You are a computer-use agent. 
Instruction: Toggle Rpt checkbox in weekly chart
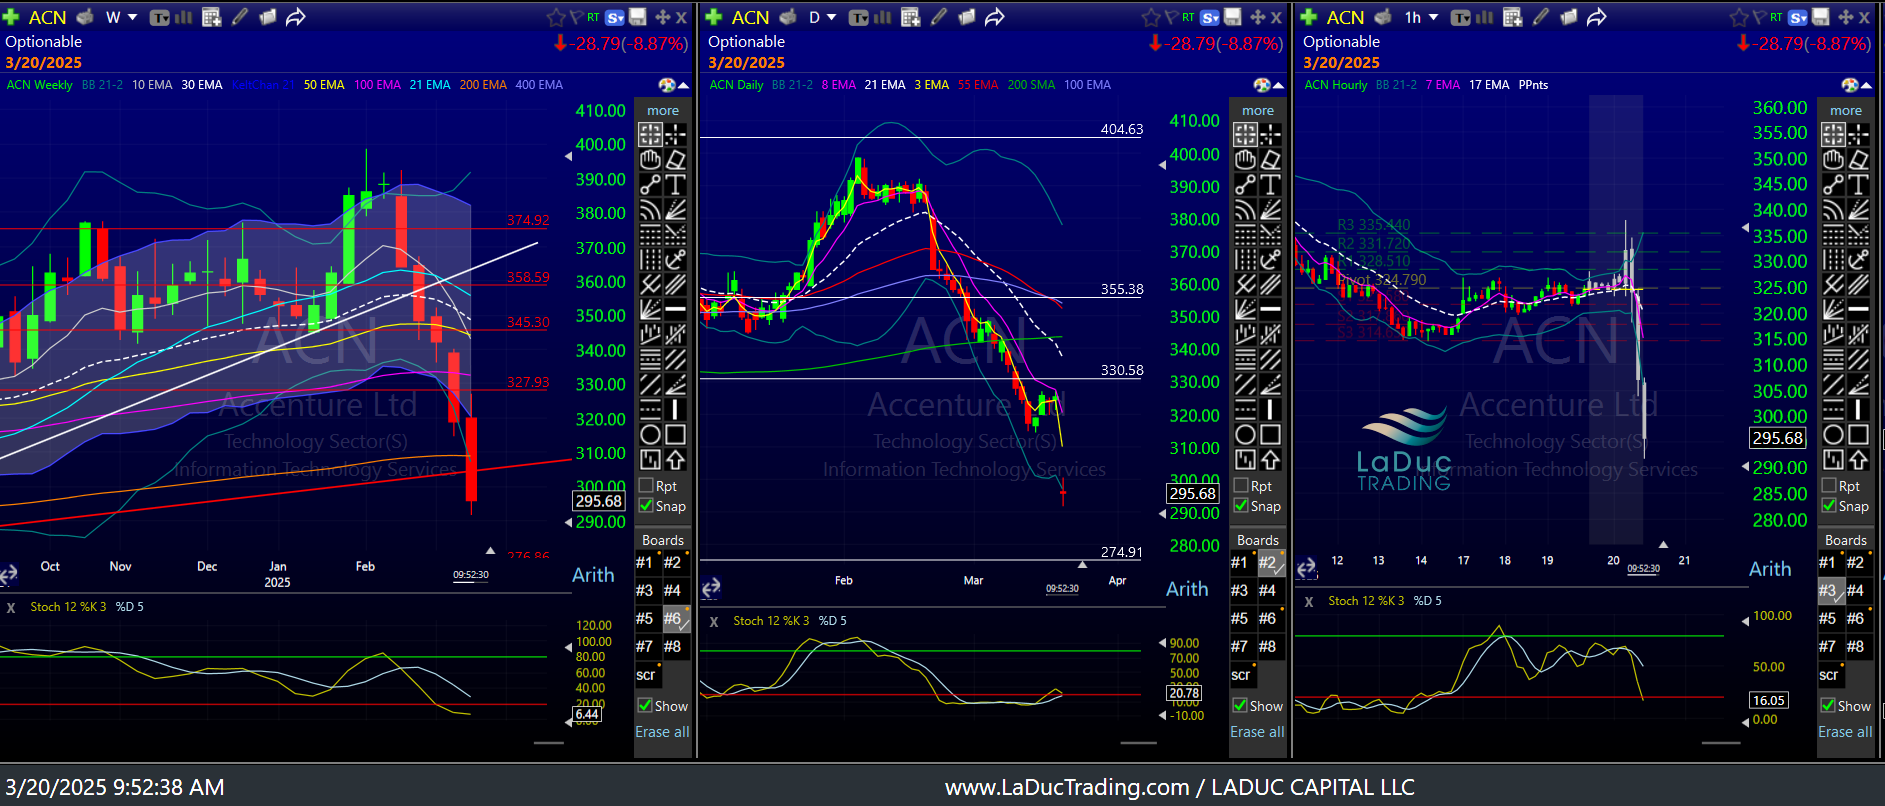tap(646, 486)
